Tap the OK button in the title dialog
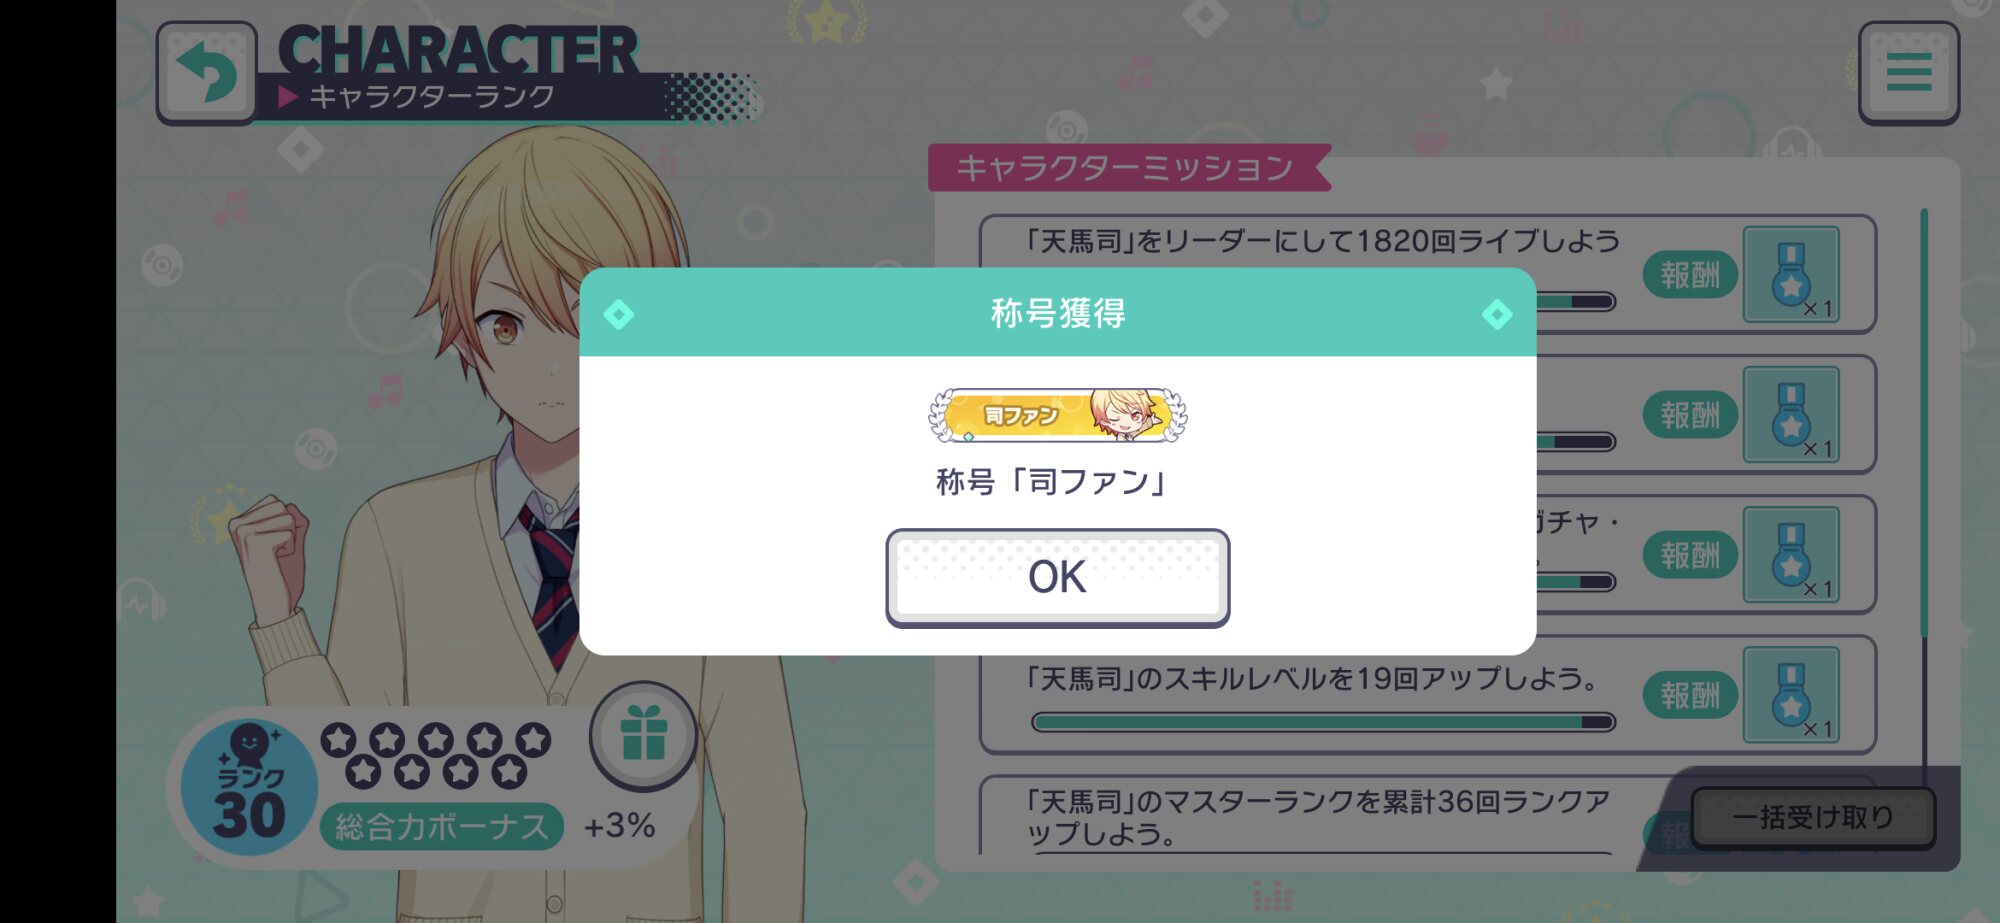 1057,577
